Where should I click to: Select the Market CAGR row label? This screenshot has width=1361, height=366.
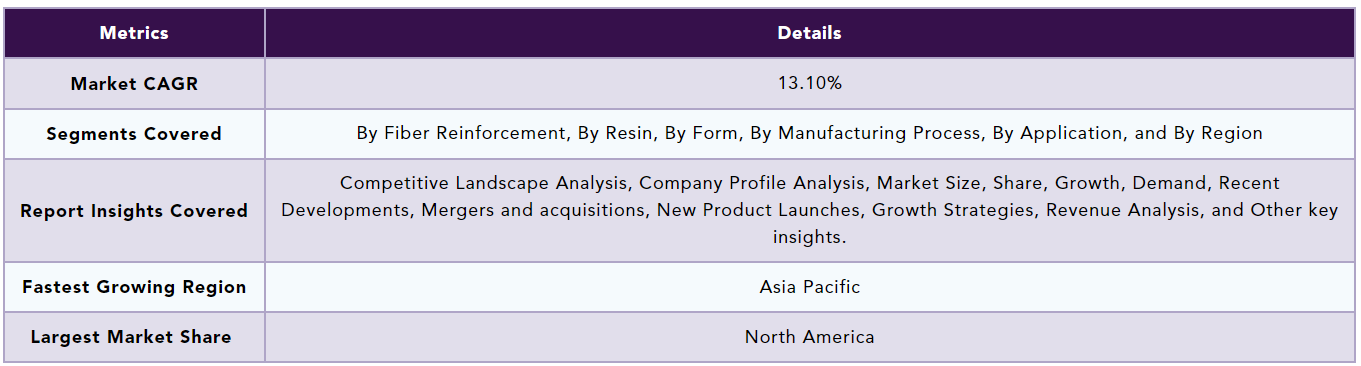tap(134, 84)
